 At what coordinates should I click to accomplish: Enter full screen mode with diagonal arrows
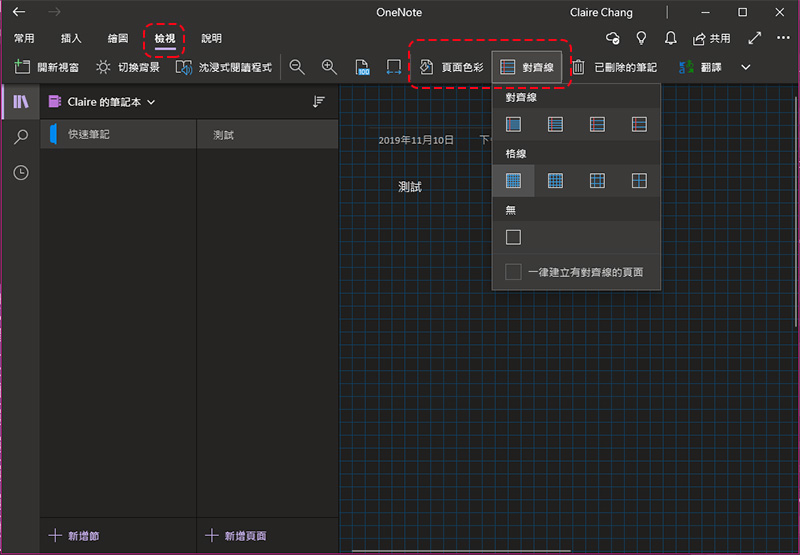coord(755,38)
